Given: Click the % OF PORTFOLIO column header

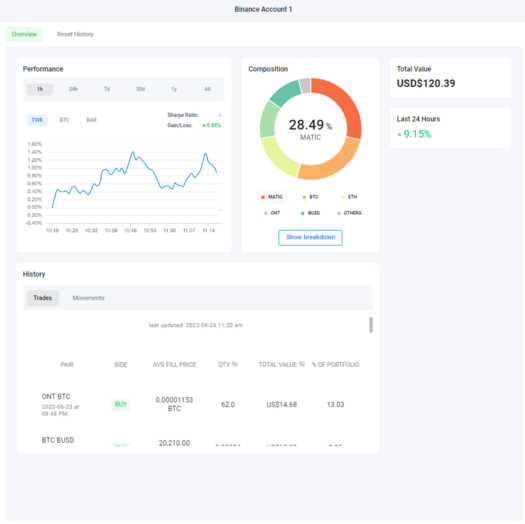Looking at the screenshot, I should pyautogui.click(x=335, y=364).
